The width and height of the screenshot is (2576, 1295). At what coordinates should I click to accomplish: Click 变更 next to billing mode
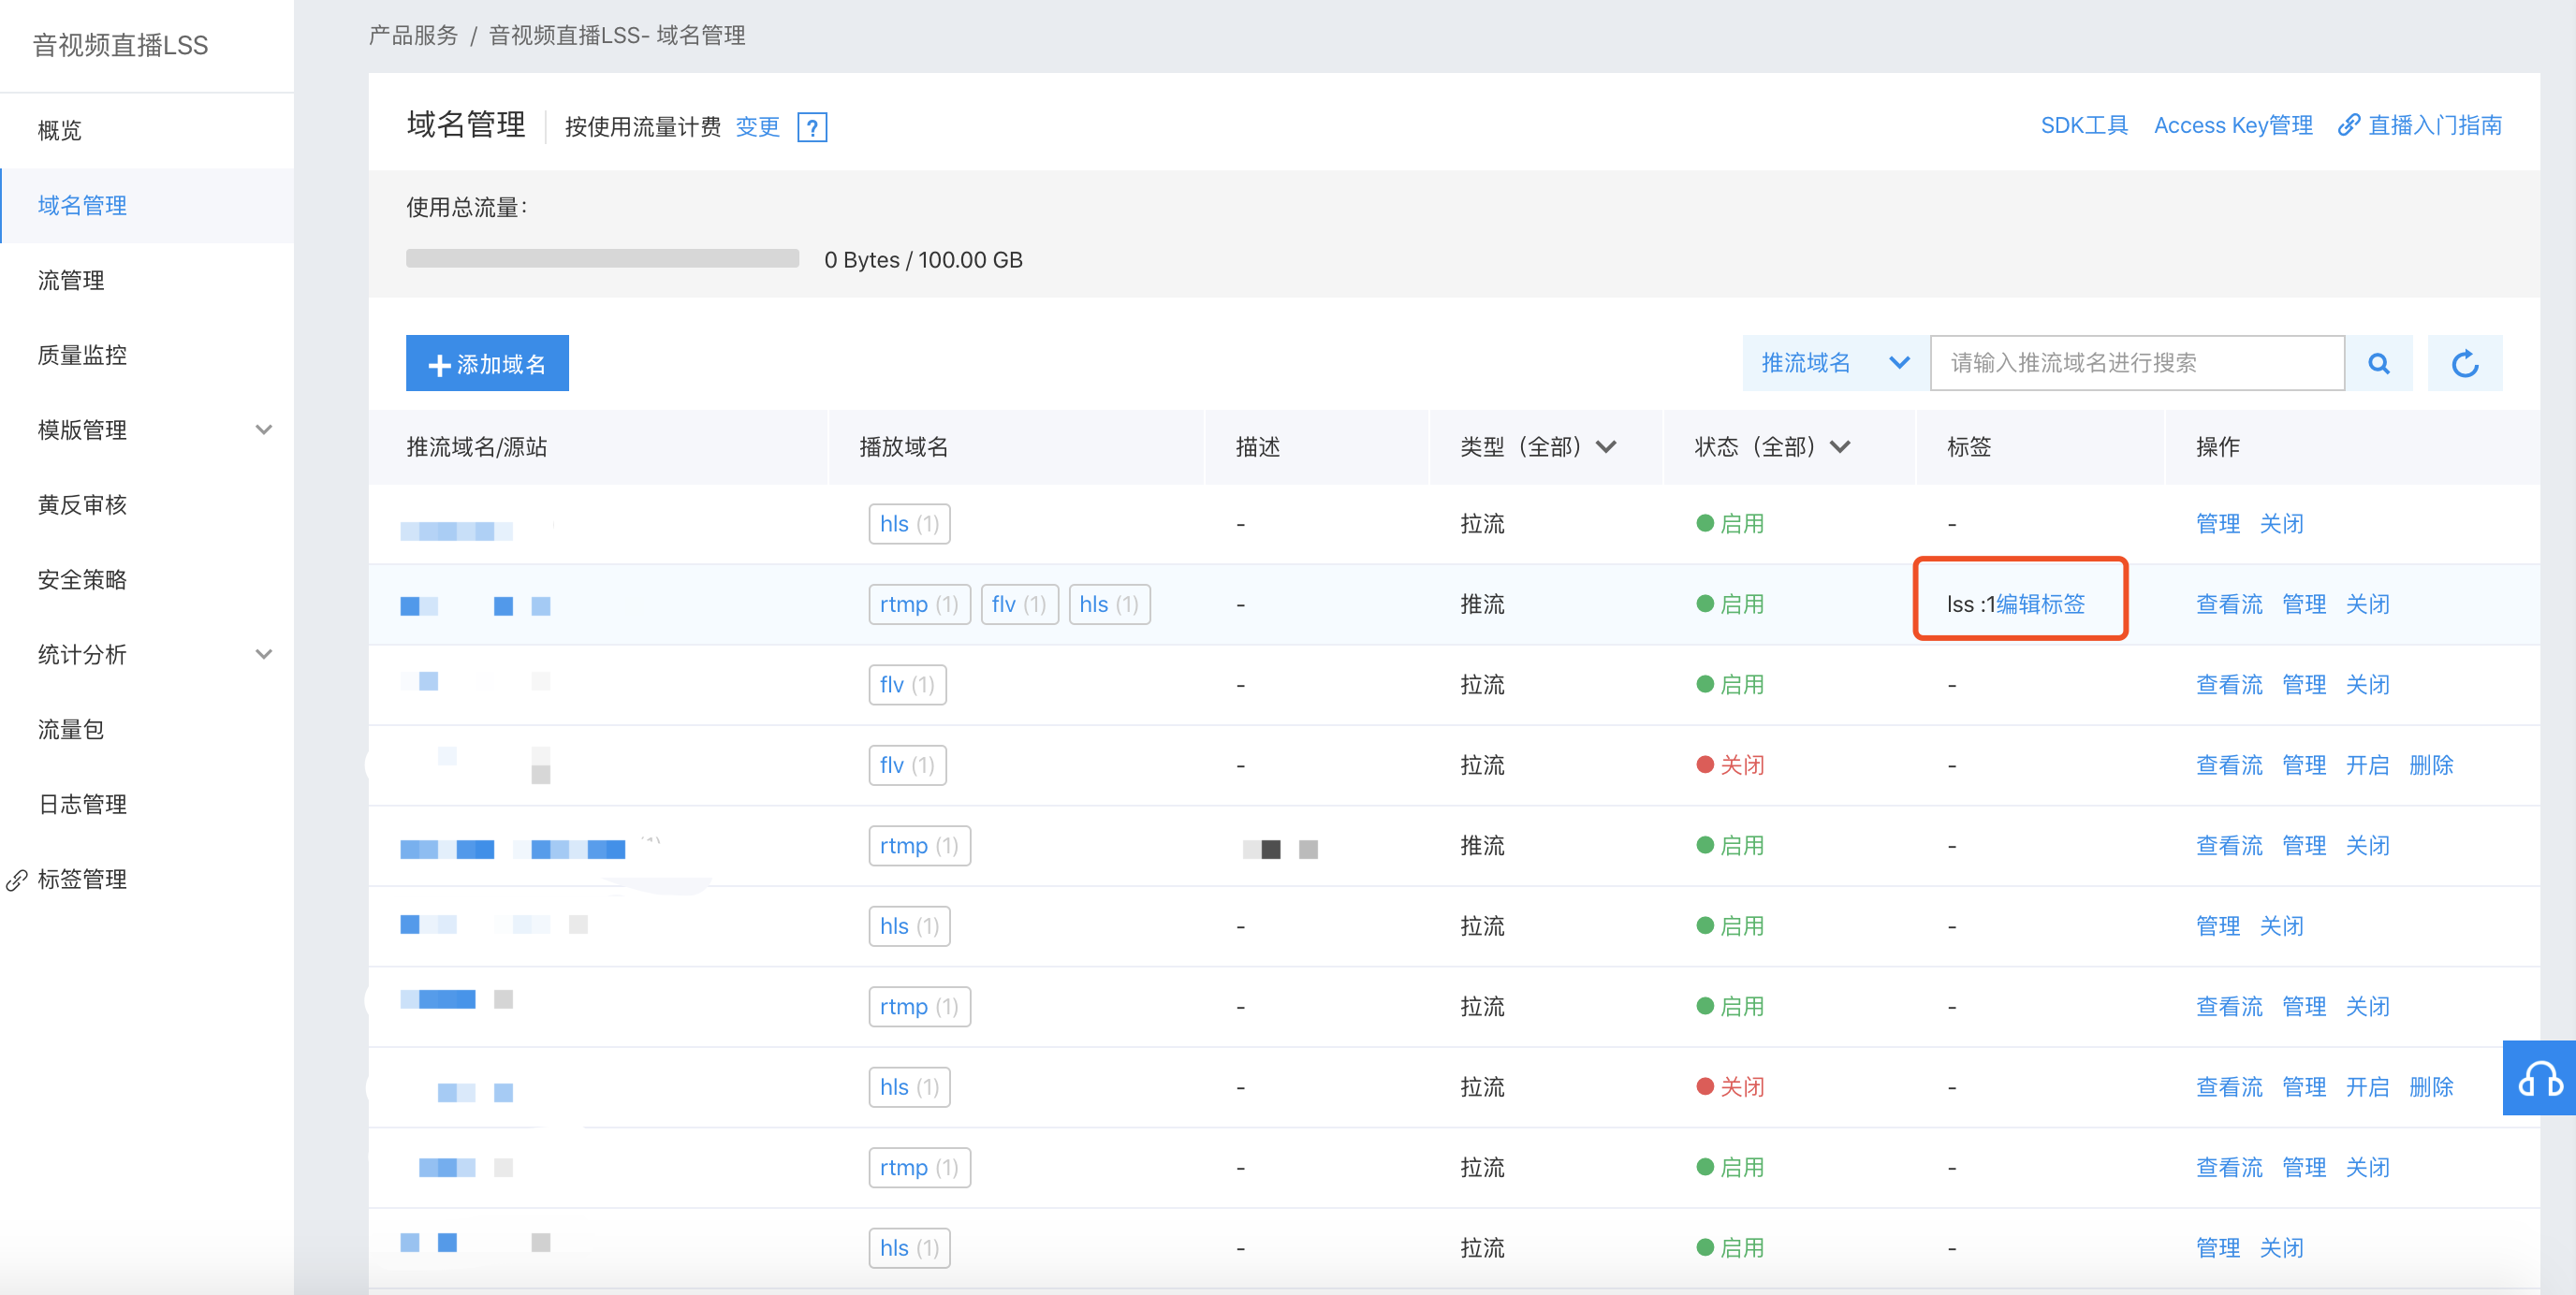click(756, 127)
